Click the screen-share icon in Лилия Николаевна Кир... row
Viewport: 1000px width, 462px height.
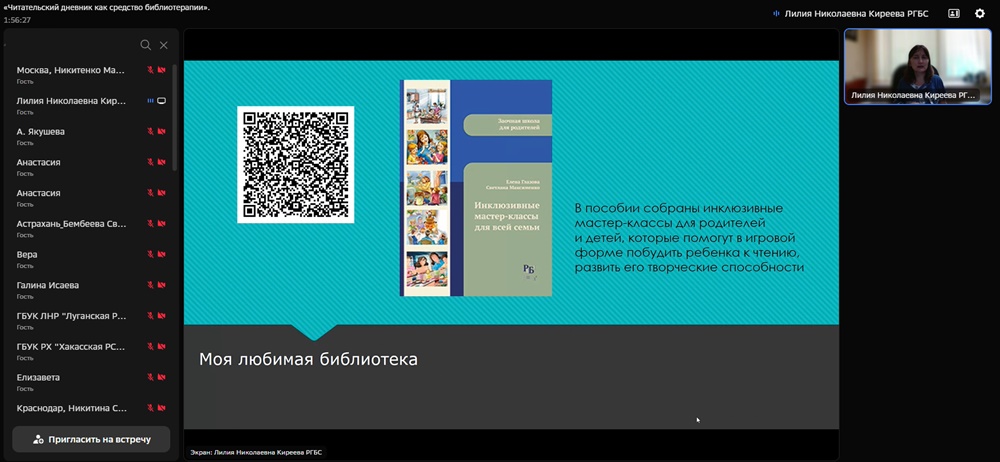(161, 101)
